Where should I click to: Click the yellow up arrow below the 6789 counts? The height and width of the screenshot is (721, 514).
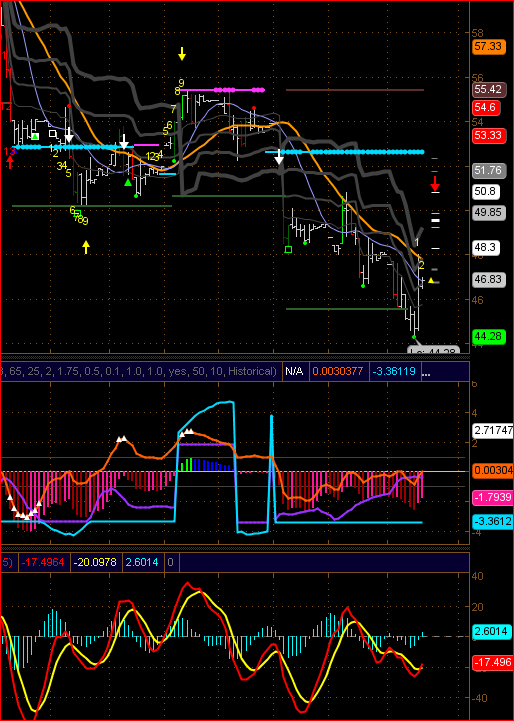pyautogui.click(x=86, y=247)
